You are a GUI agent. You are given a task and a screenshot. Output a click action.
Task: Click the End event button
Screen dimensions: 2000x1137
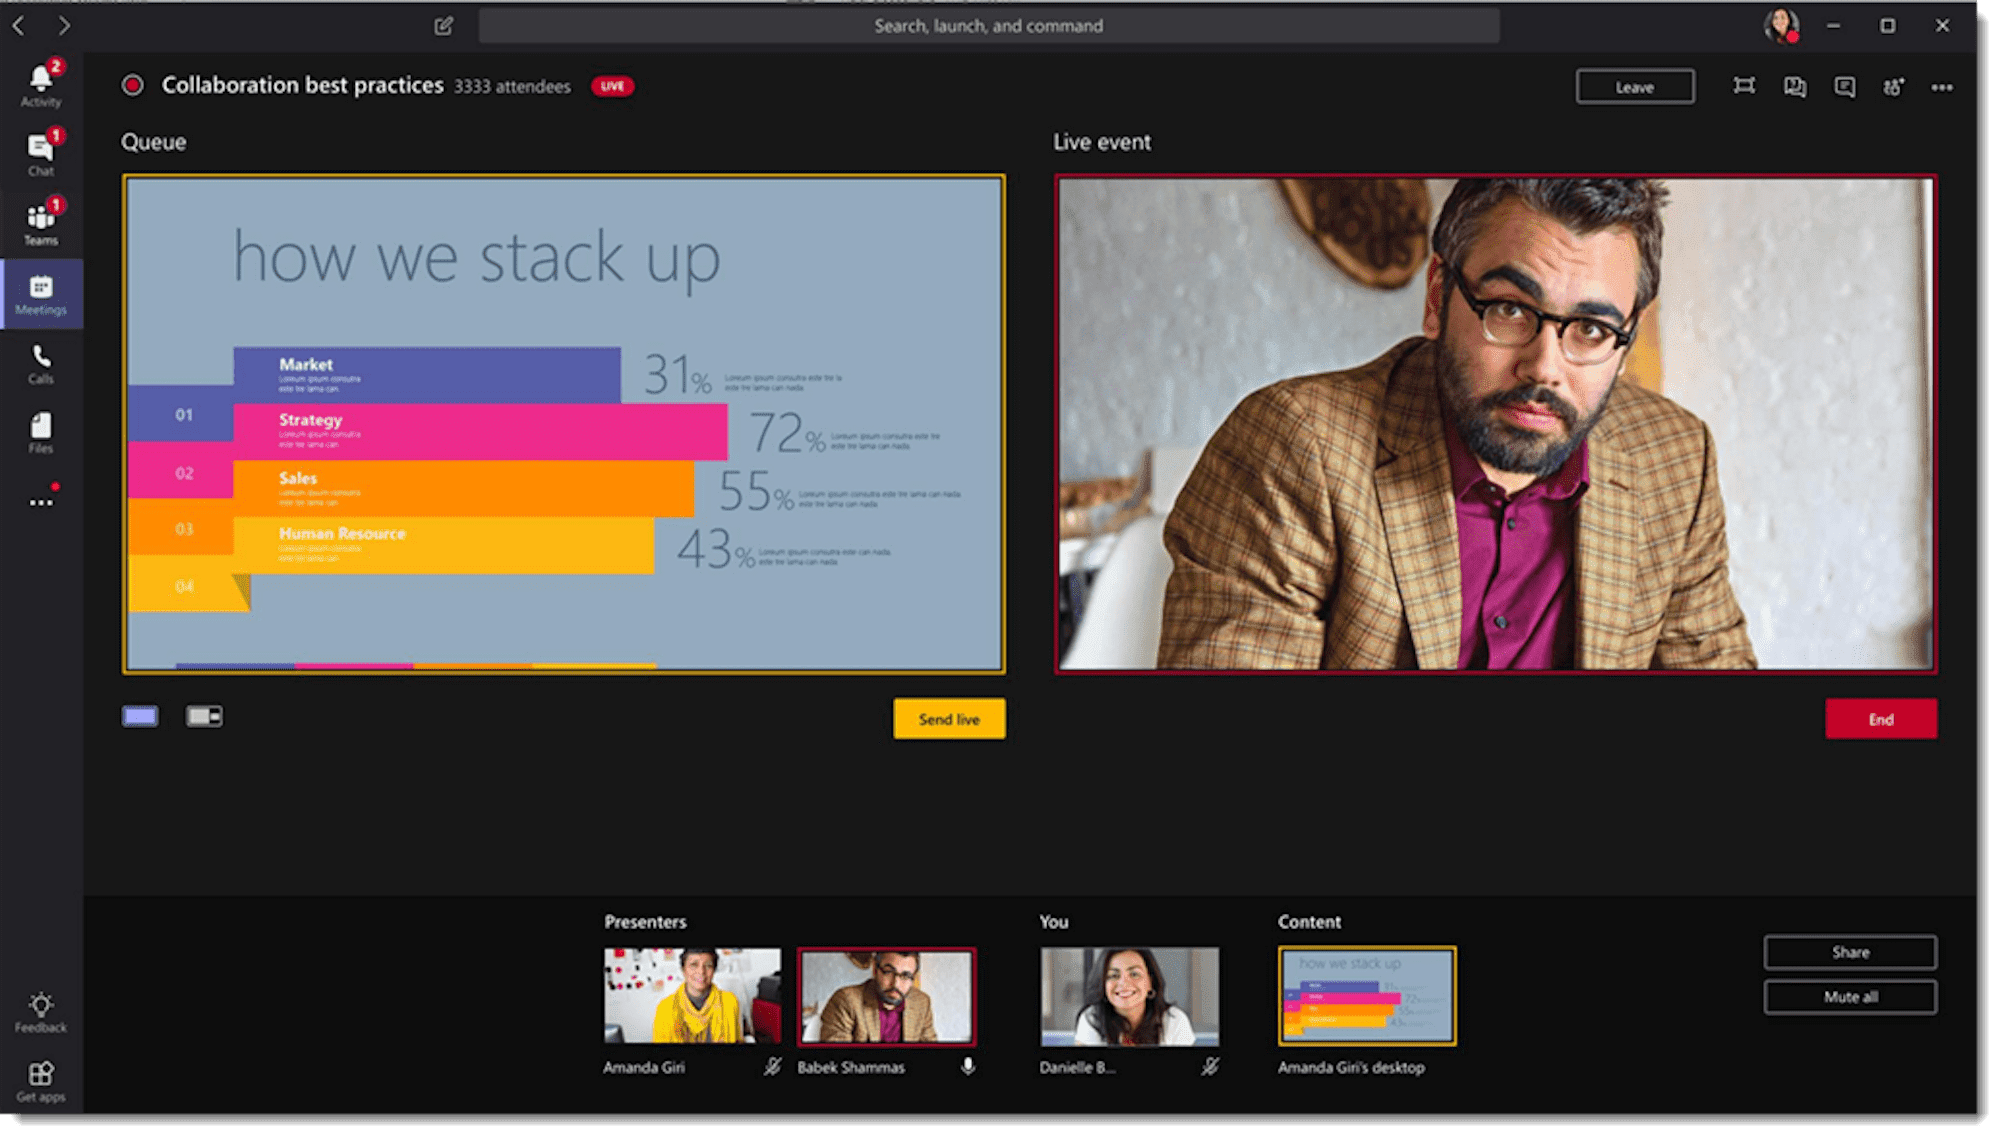[1878, 718]
